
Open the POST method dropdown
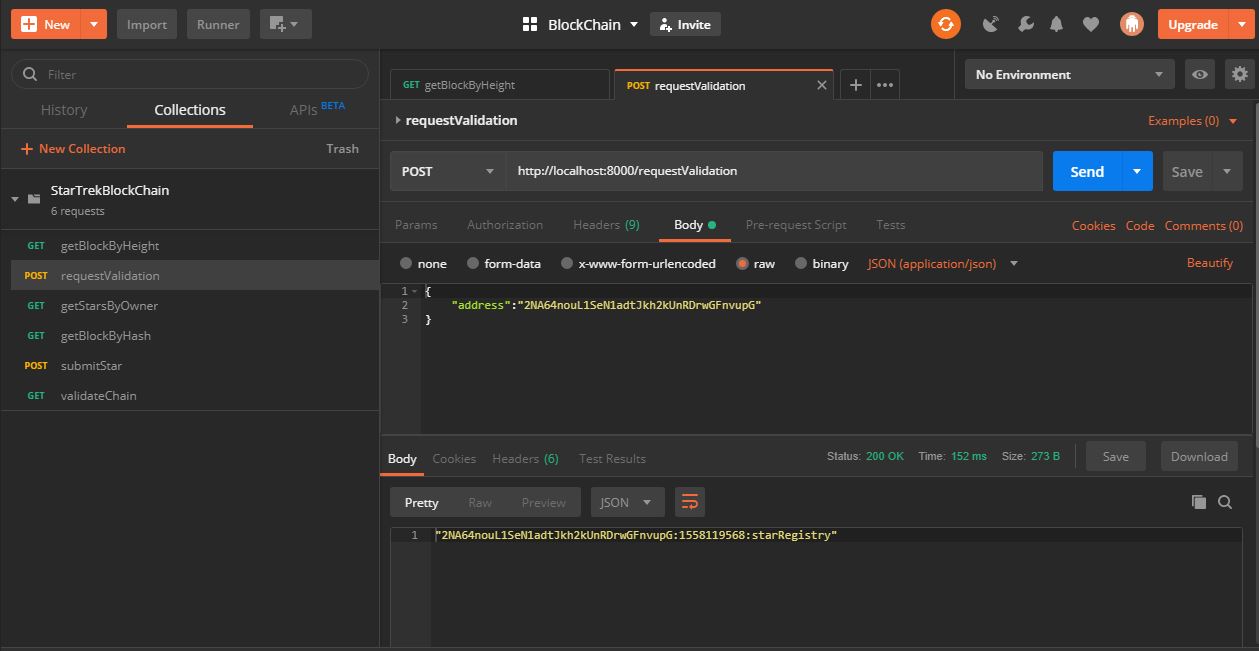pos(447,171)
